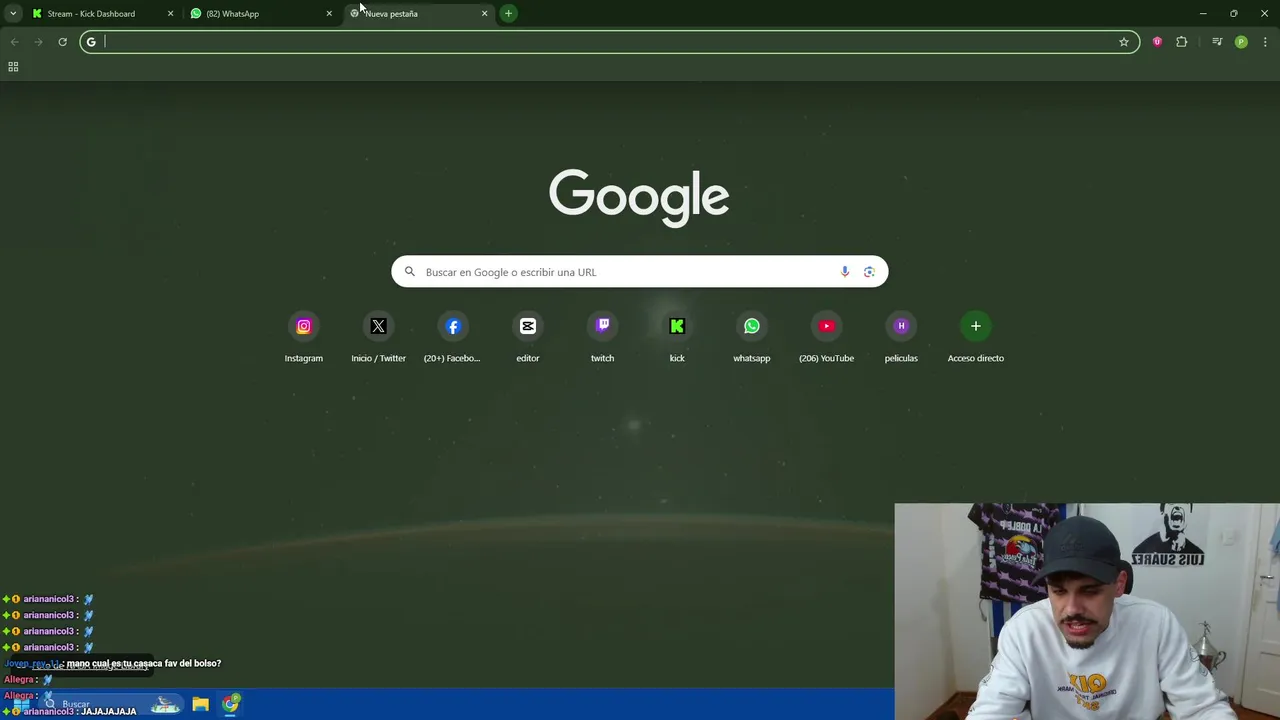The height and width of the screenshot is (720, 1280).
Task: Close the WhatsApp tab
Action: (329, 14)
